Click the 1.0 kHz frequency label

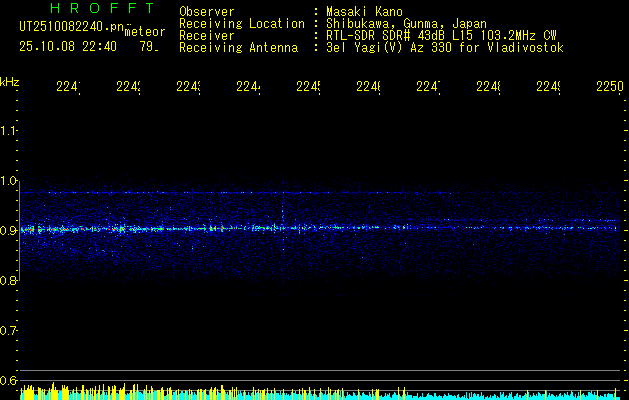pyautogui.click(x=9, y=181)
